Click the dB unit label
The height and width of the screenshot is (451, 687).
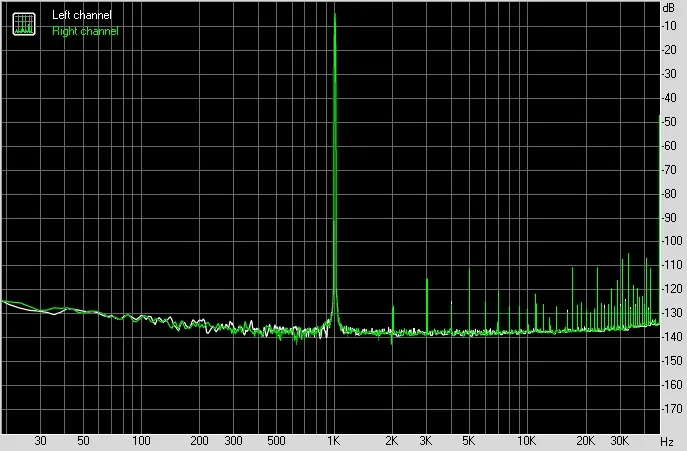[669, 8]
